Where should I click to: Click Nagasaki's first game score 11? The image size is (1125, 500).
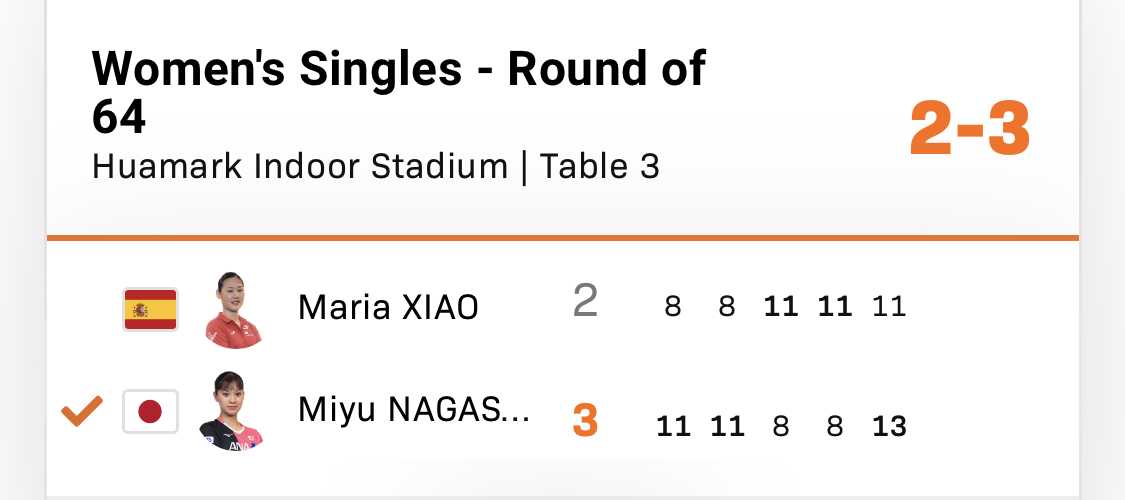(x=674, y=427)
